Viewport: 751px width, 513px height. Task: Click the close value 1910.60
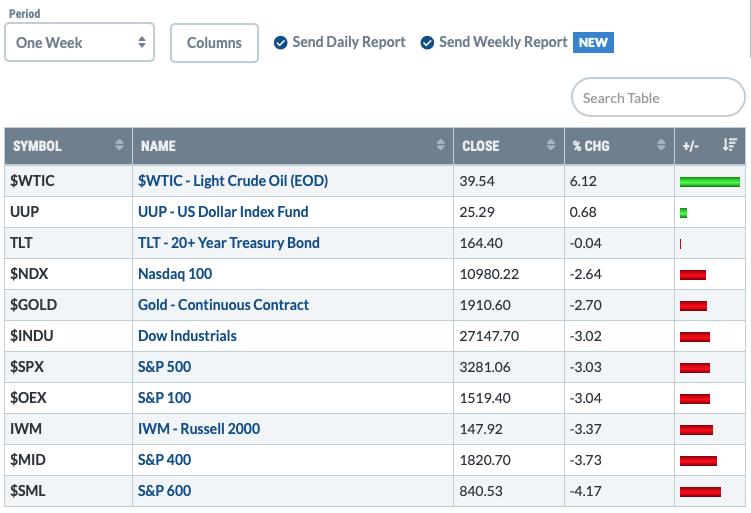pos(485,305)
